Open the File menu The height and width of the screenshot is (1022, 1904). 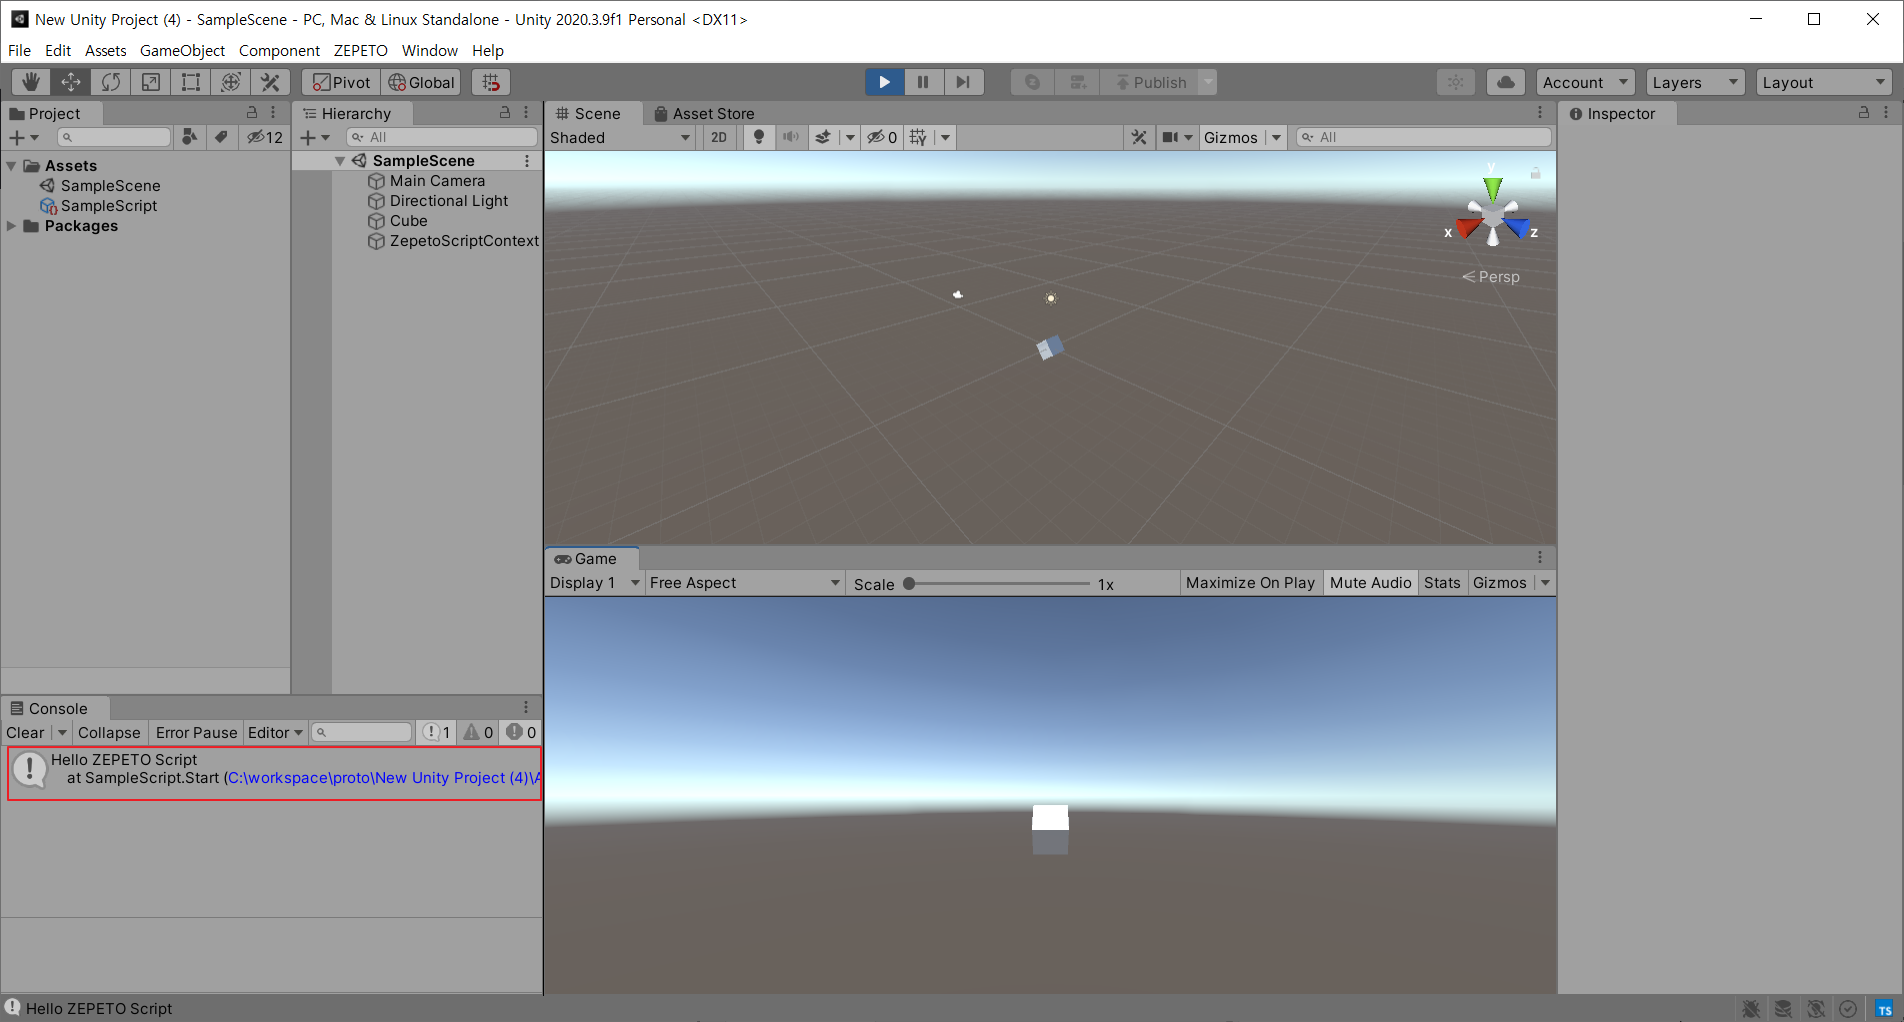click(x=19, y=50)
